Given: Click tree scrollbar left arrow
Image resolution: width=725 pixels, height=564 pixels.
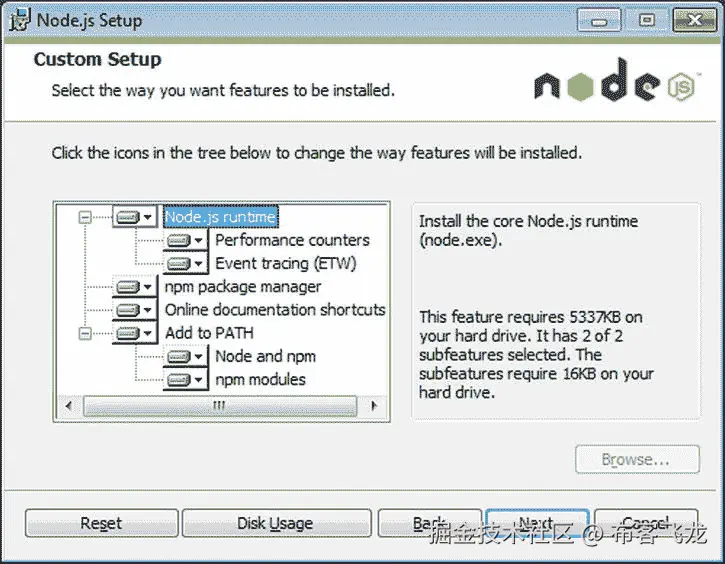Looking at the screenshot, I should 69,406.
